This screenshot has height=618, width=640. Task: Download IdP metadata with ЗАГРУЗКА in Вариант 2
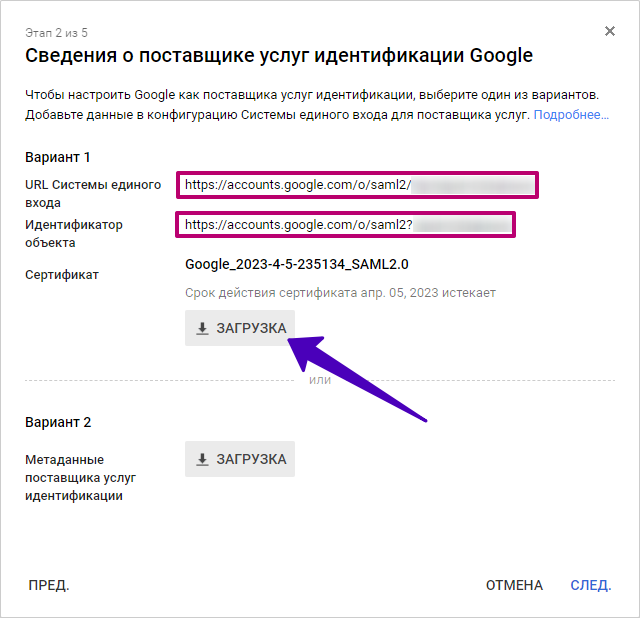click(x=240, y=459)
